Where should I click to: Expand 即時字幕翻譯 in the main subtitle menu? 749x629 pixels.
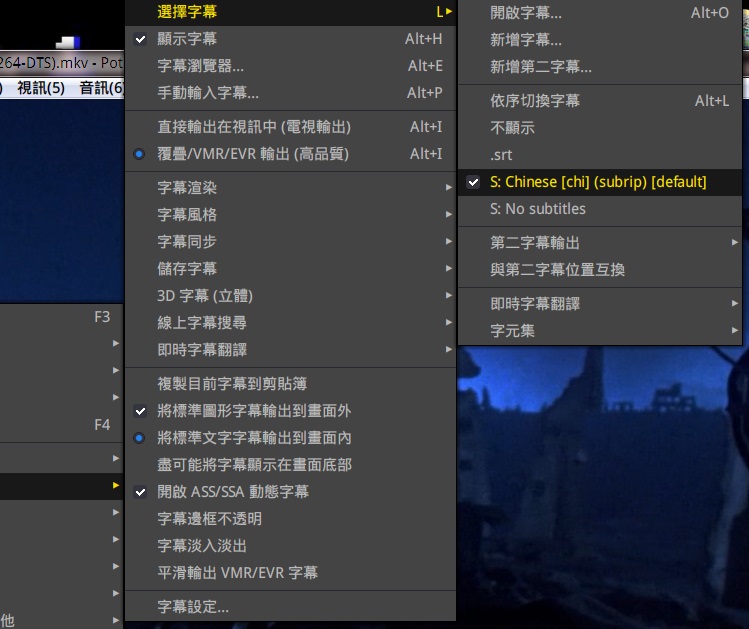point(290,350)
